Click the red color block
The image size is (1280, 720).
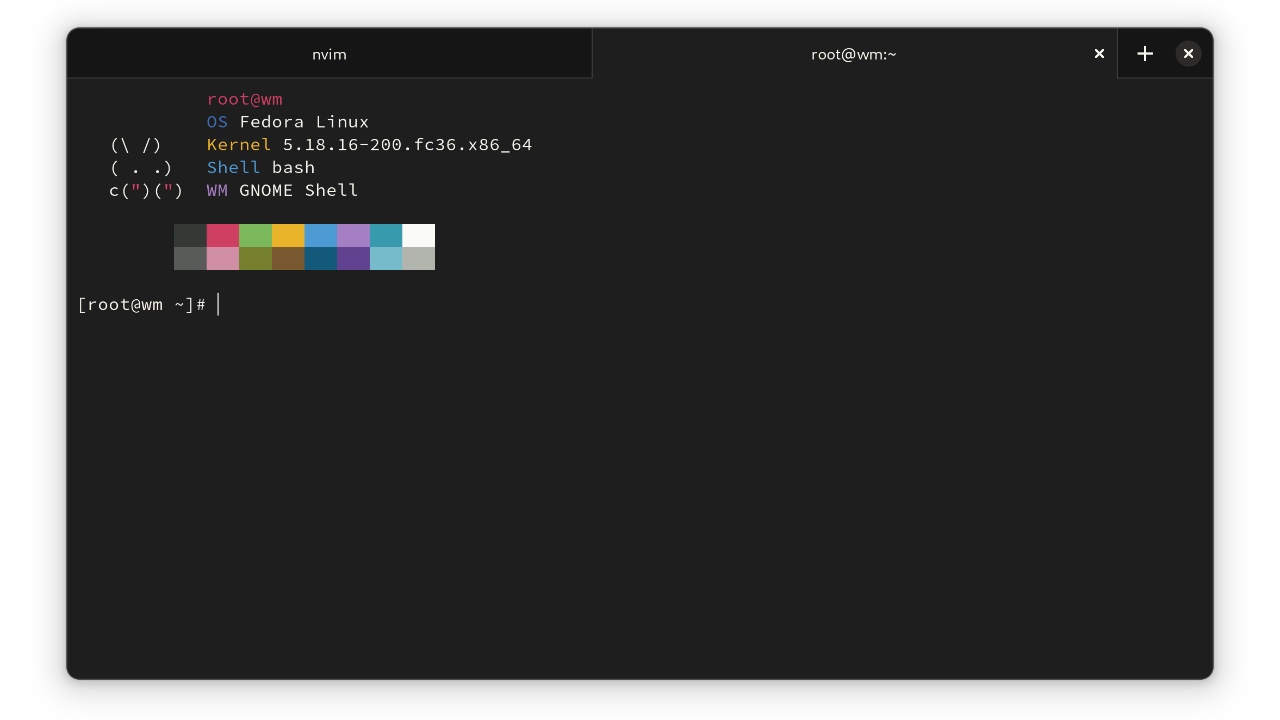(x=223, y=235)
